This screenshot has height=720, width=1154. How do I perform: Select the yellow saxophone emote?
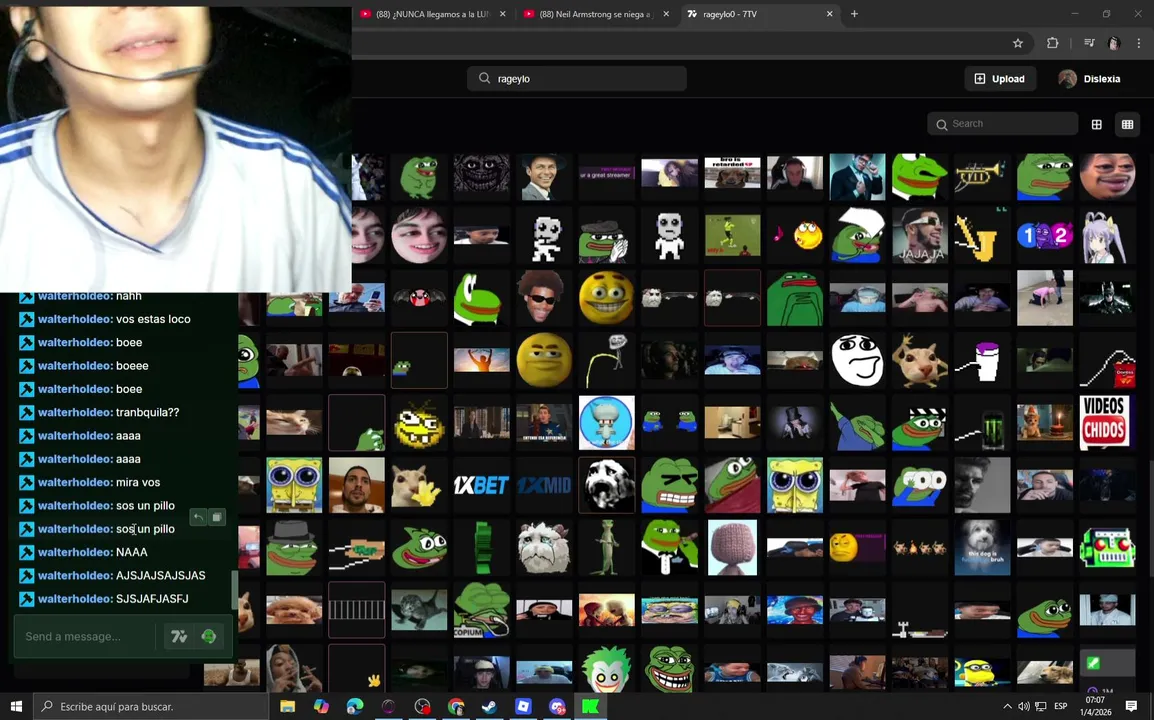(982, 235)
